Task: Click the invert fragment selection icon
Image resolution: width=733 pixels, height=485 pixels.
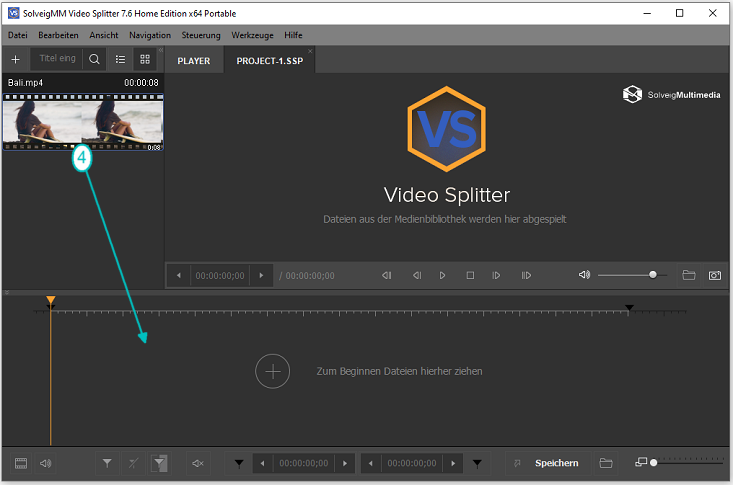Action: 159,463
